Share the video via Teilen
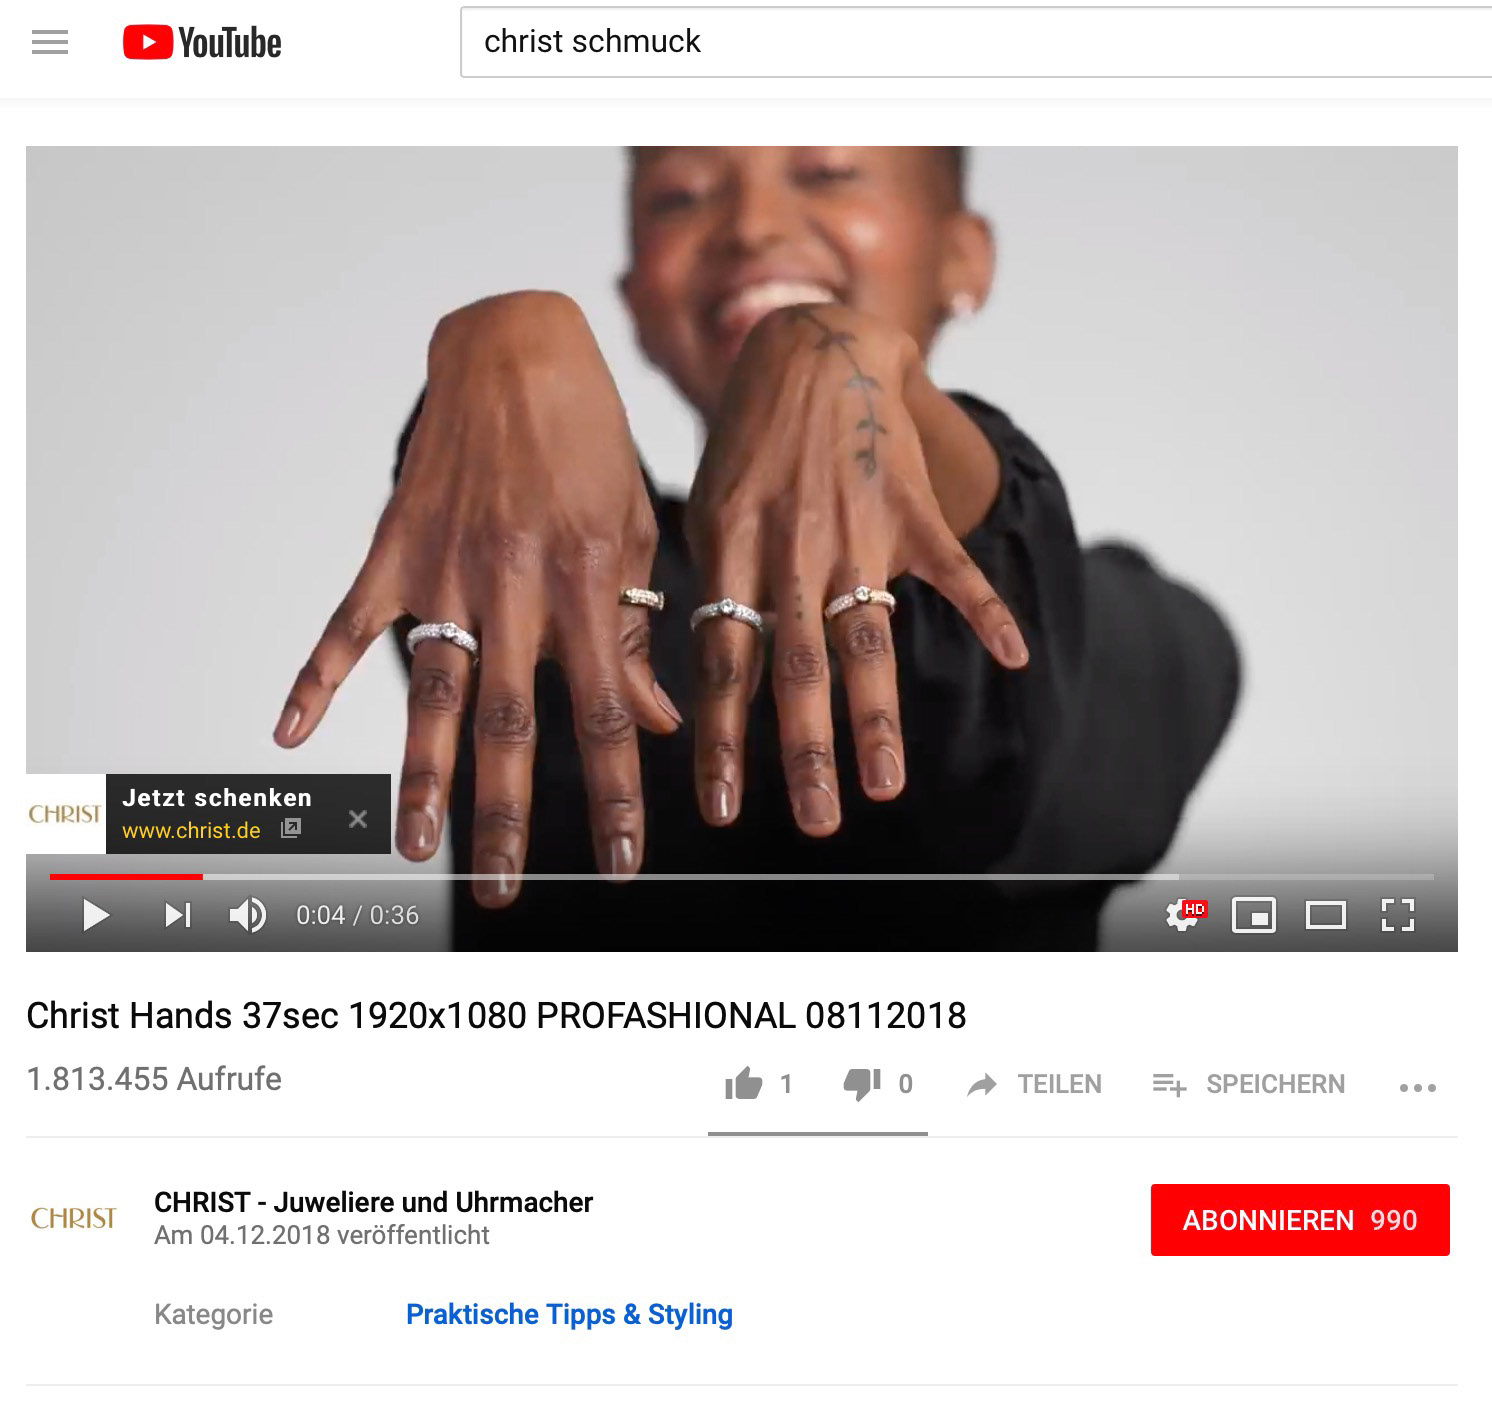Viewport: 1492px width, 1404px height. [x=1034, y=1084]
